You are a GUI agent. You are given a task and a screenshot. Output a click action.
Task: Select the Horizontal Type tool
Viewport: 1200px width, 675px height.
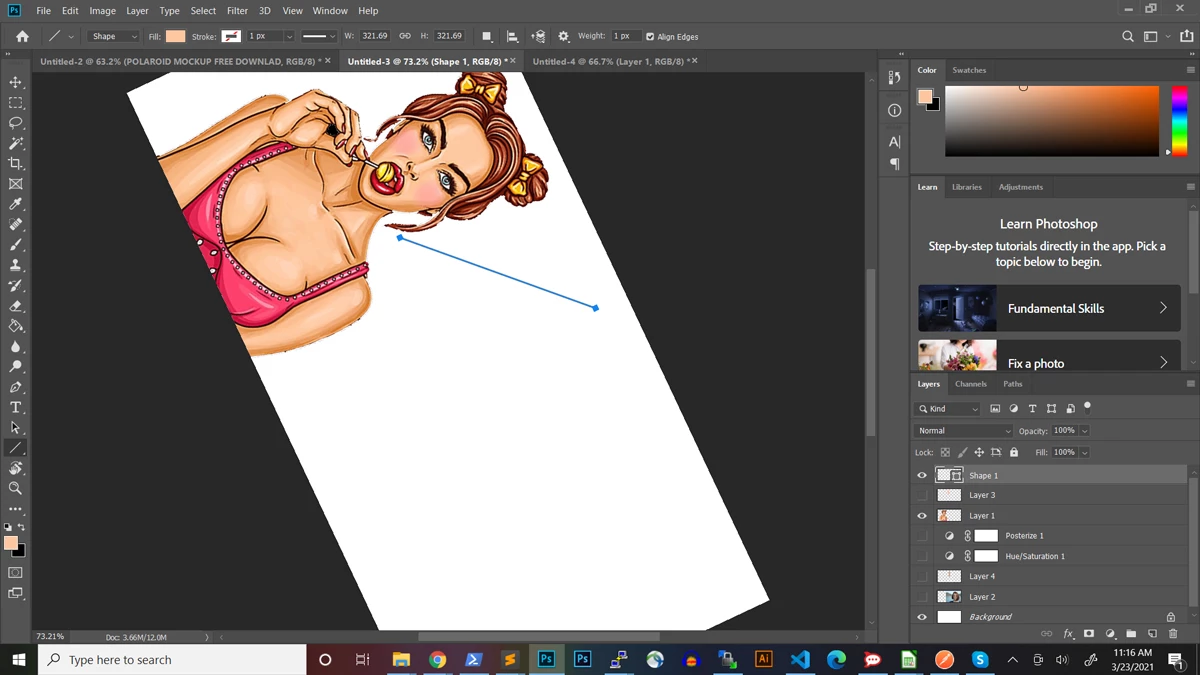(16, 408)
